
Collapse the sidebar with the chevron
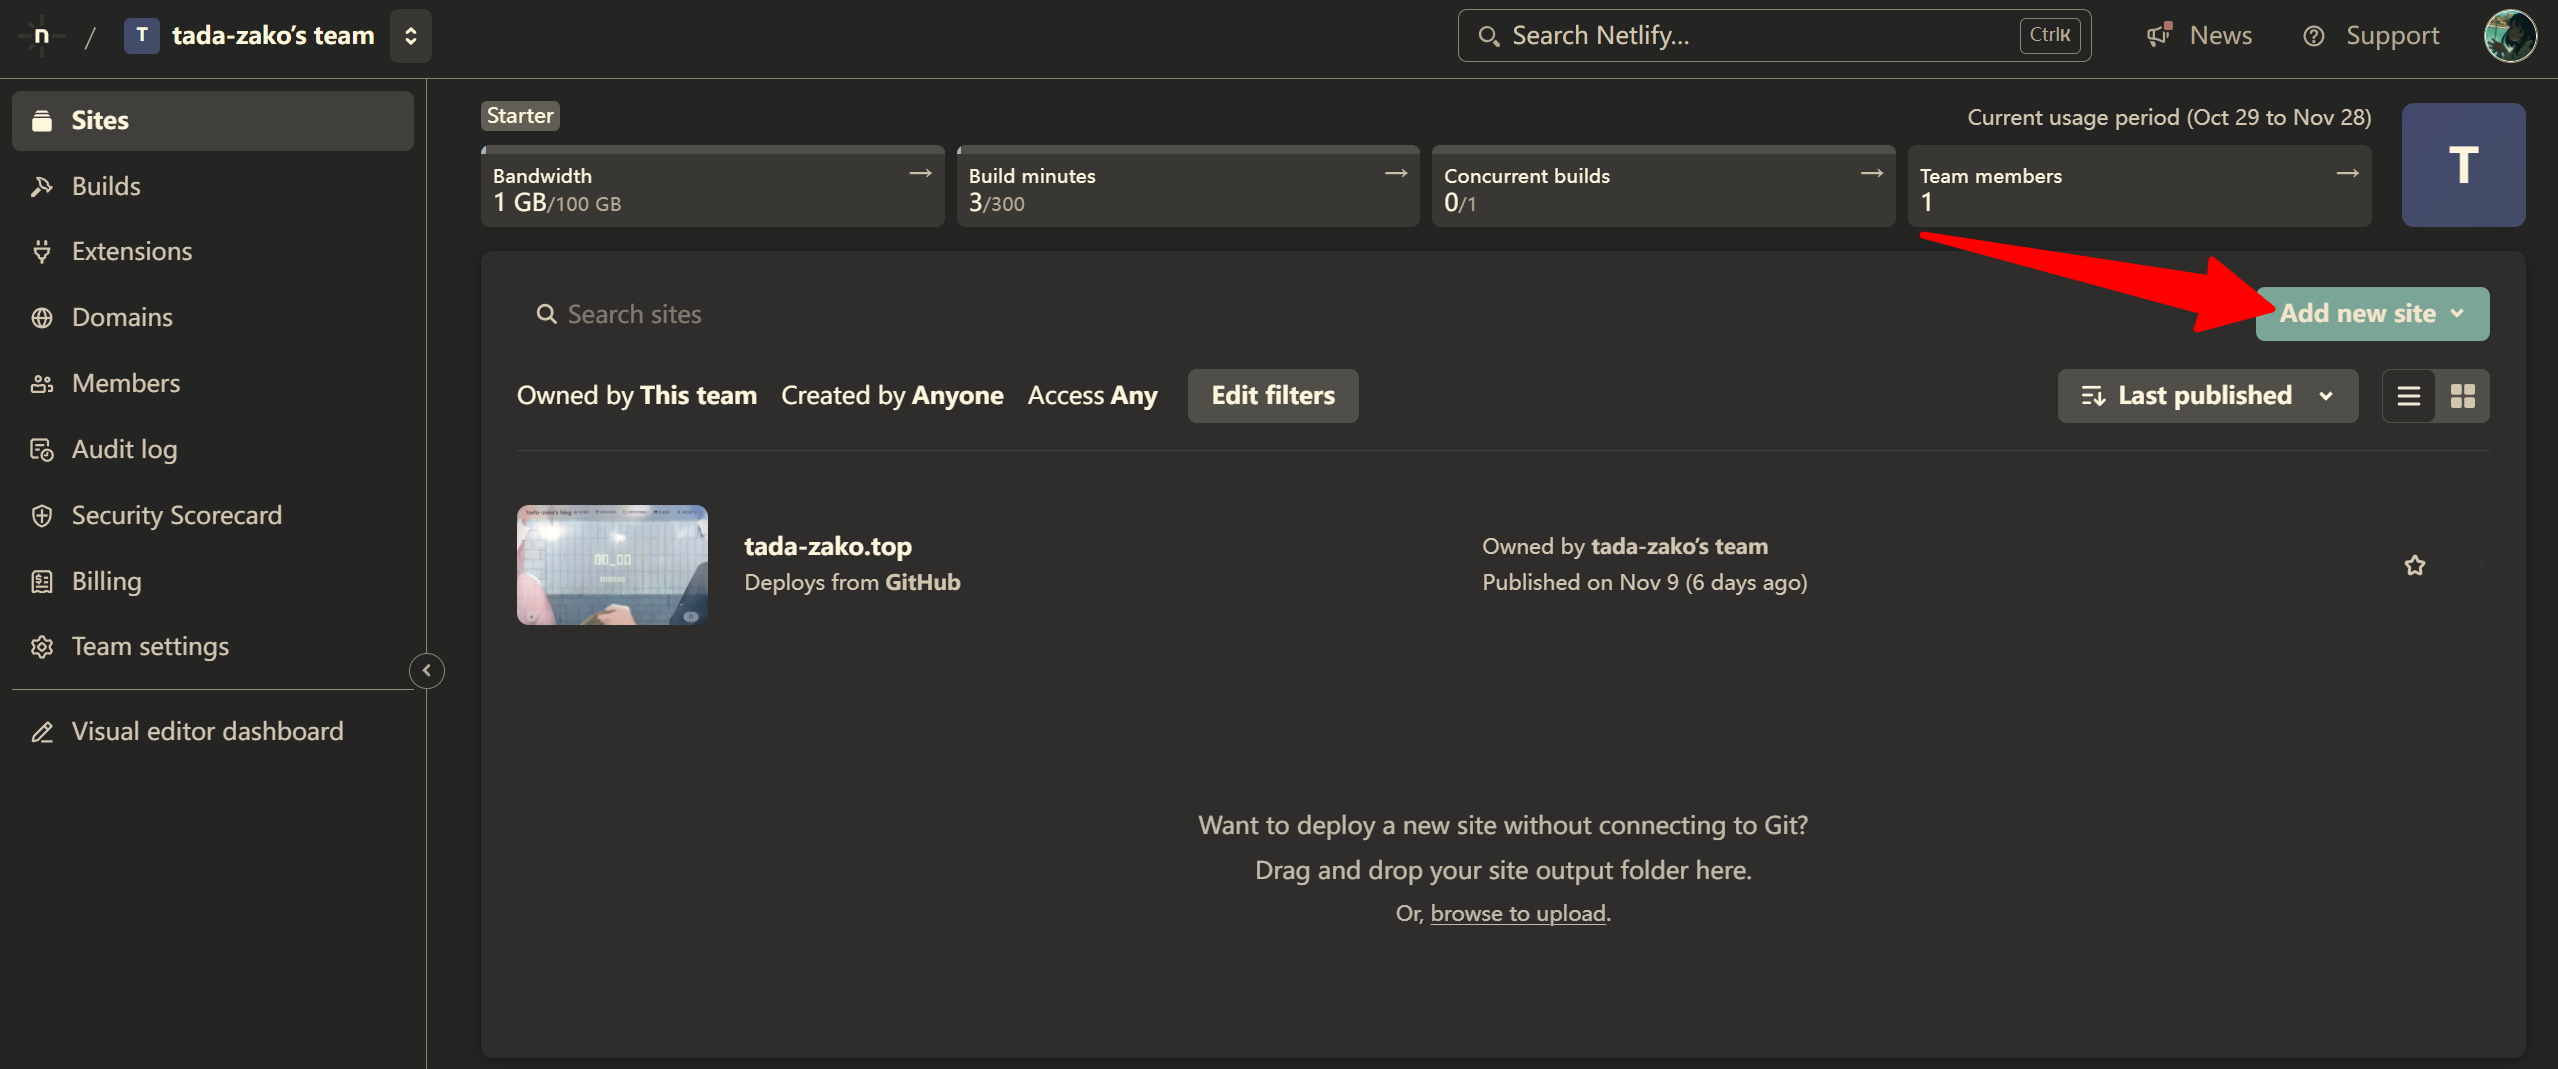[427, 670]
